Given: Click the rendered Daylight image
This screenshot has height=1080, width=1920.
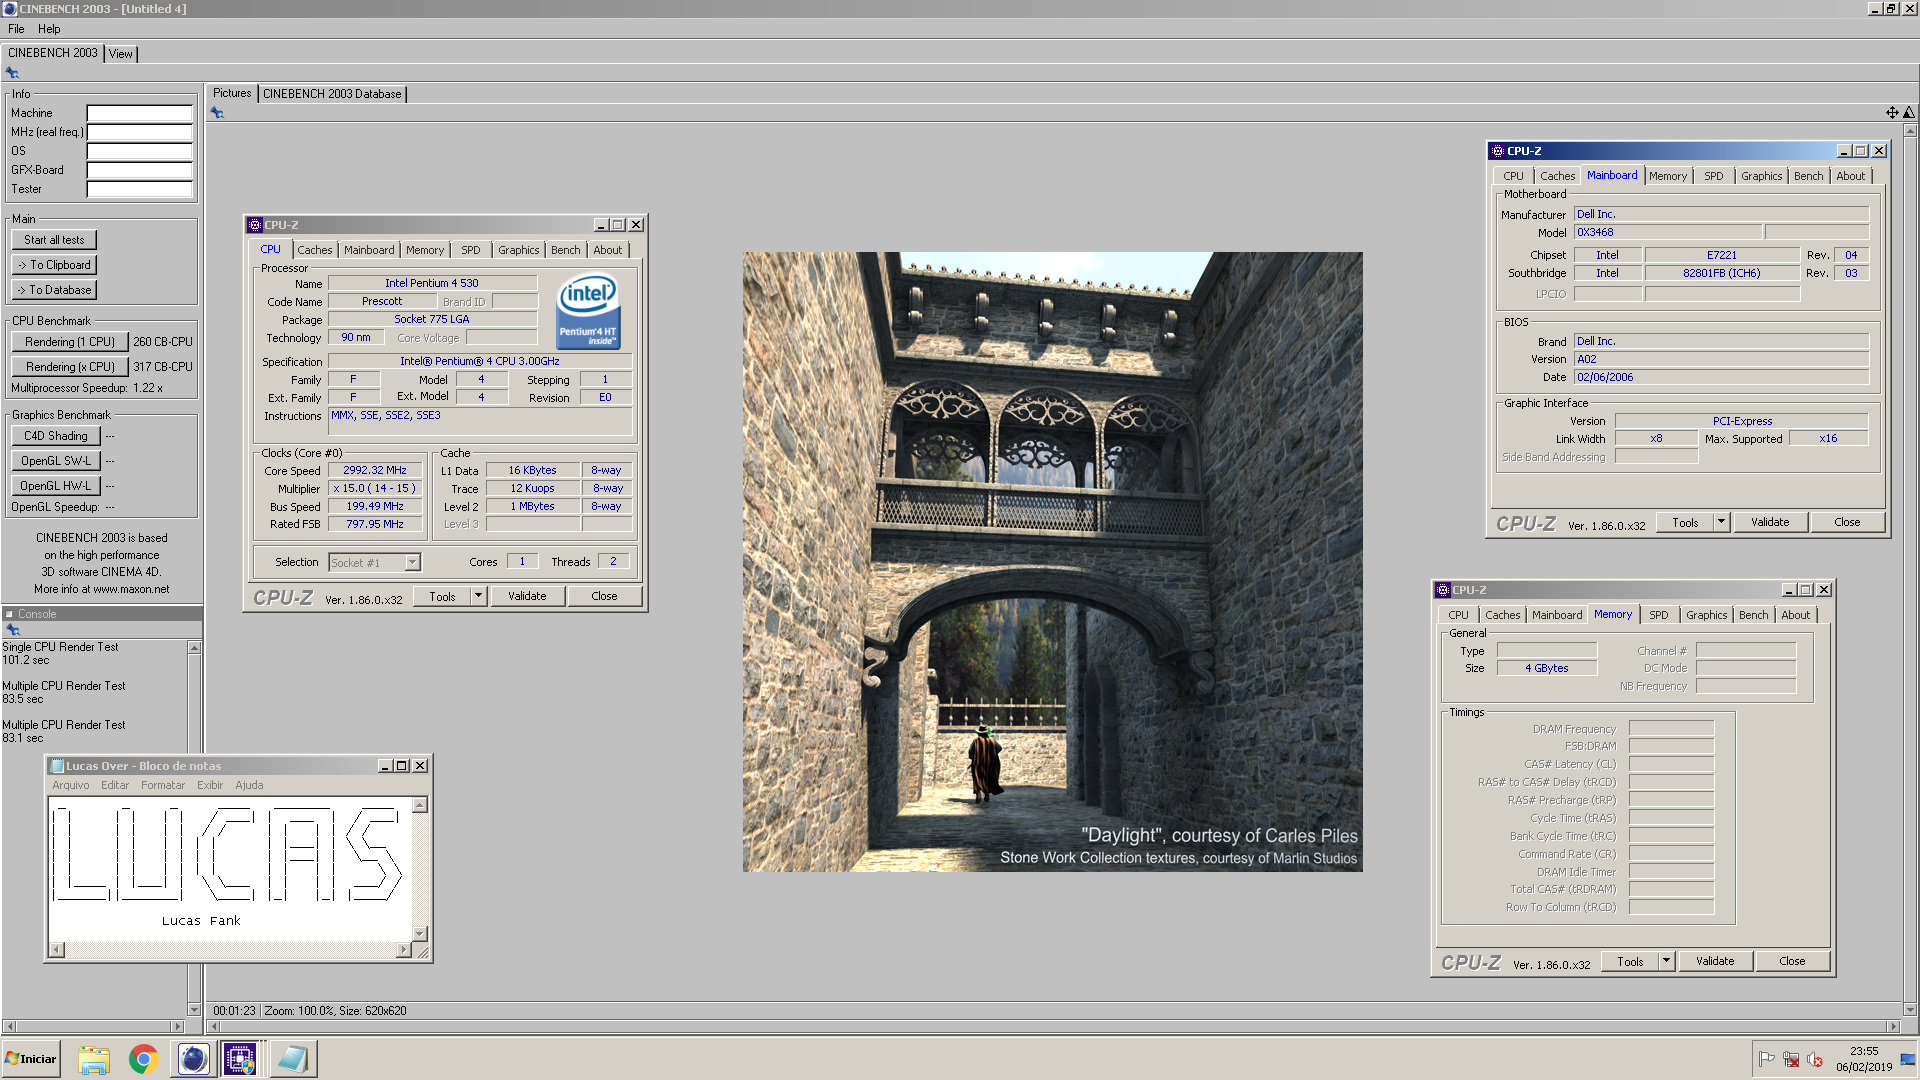Looking at the screenshot, I should (1052, 562).
